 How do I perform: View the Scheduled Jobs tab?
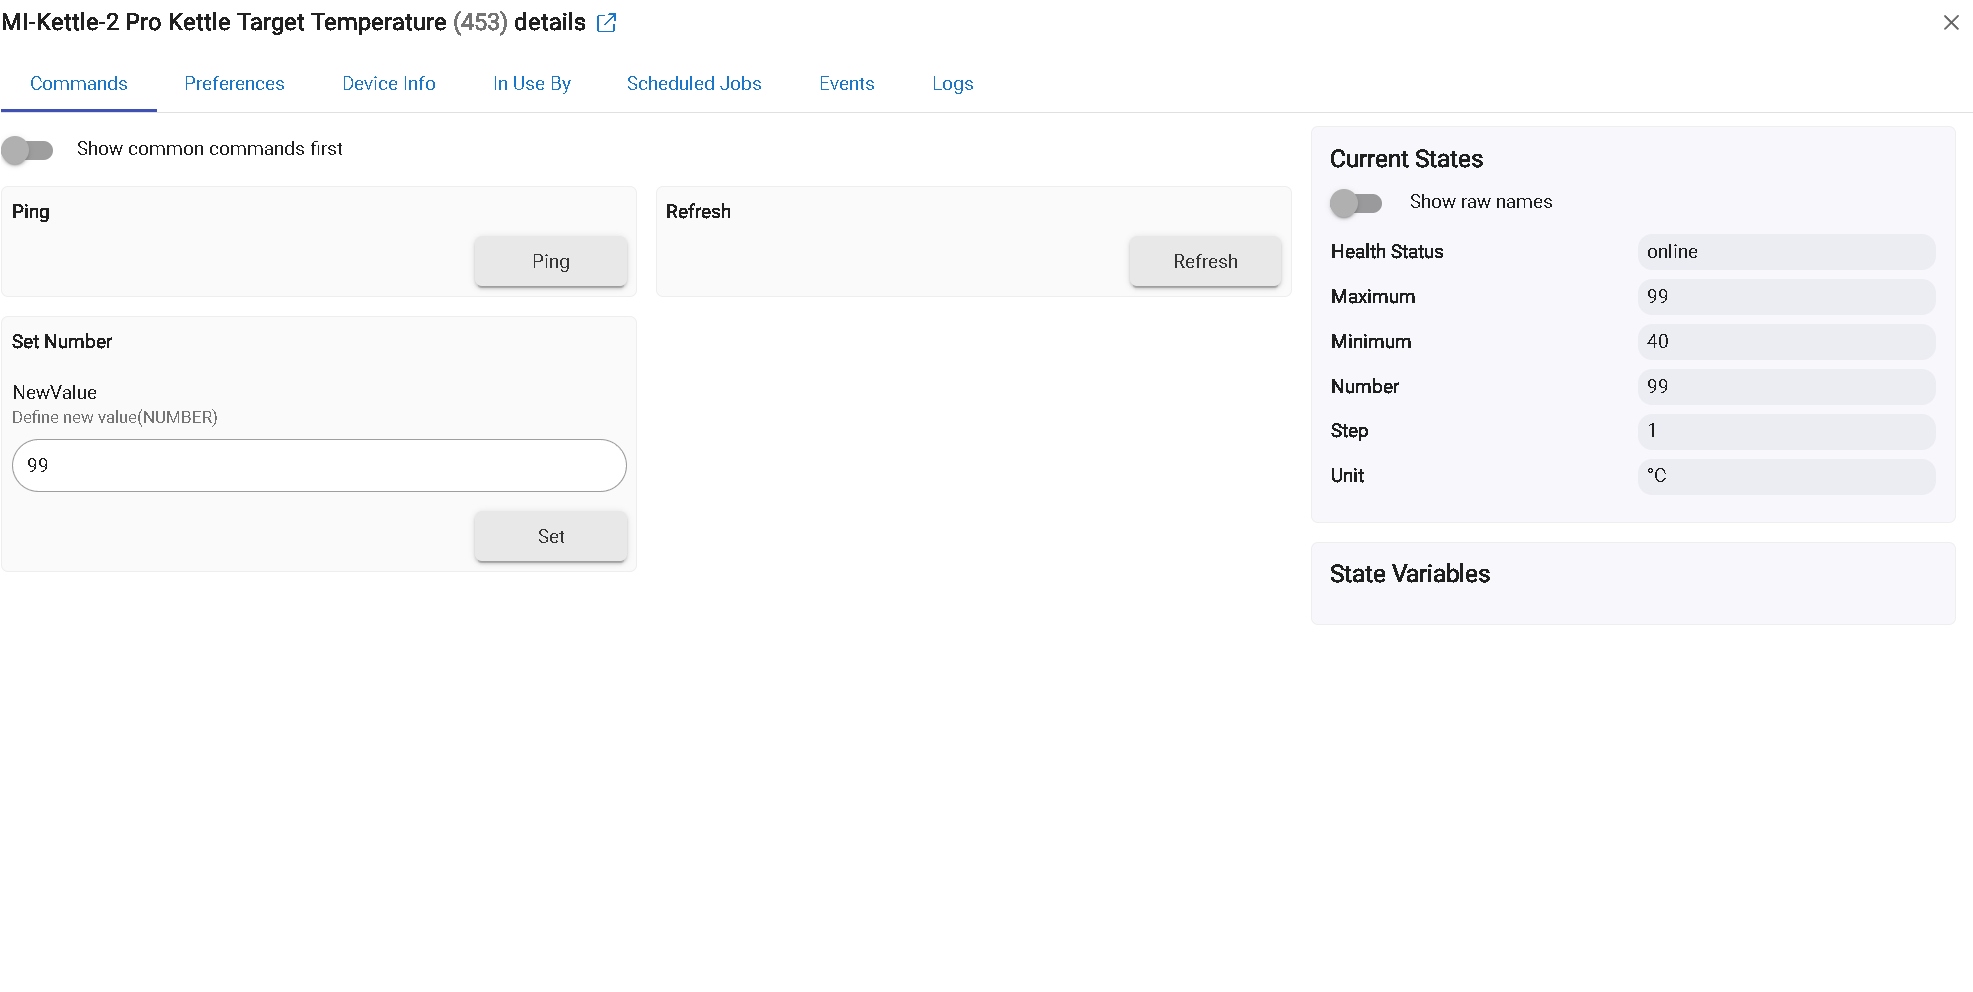coord(694,84)
